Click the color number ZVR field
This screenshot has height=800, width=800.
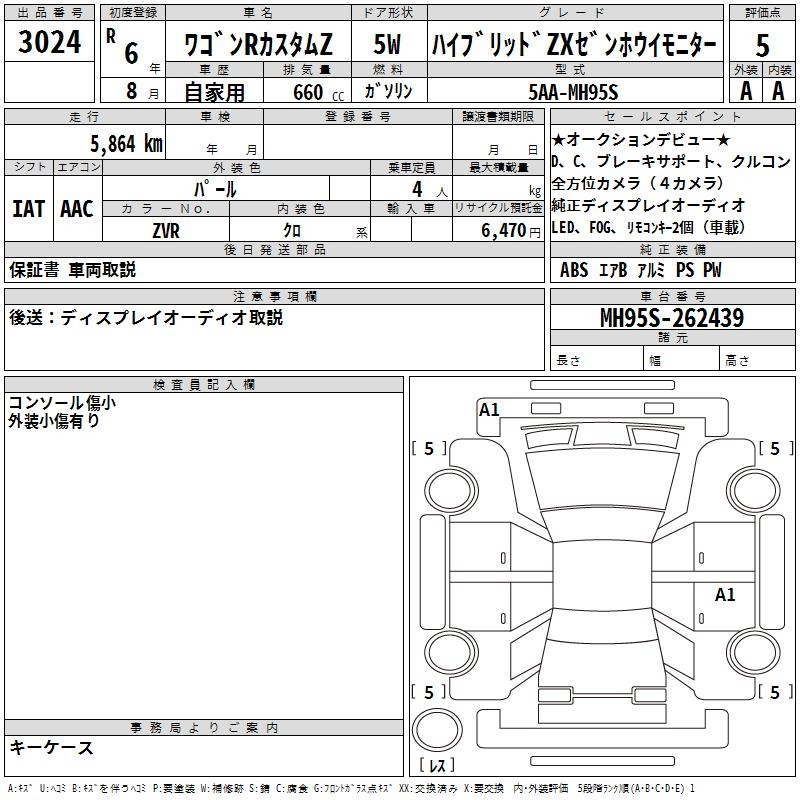tap(166, 230)
